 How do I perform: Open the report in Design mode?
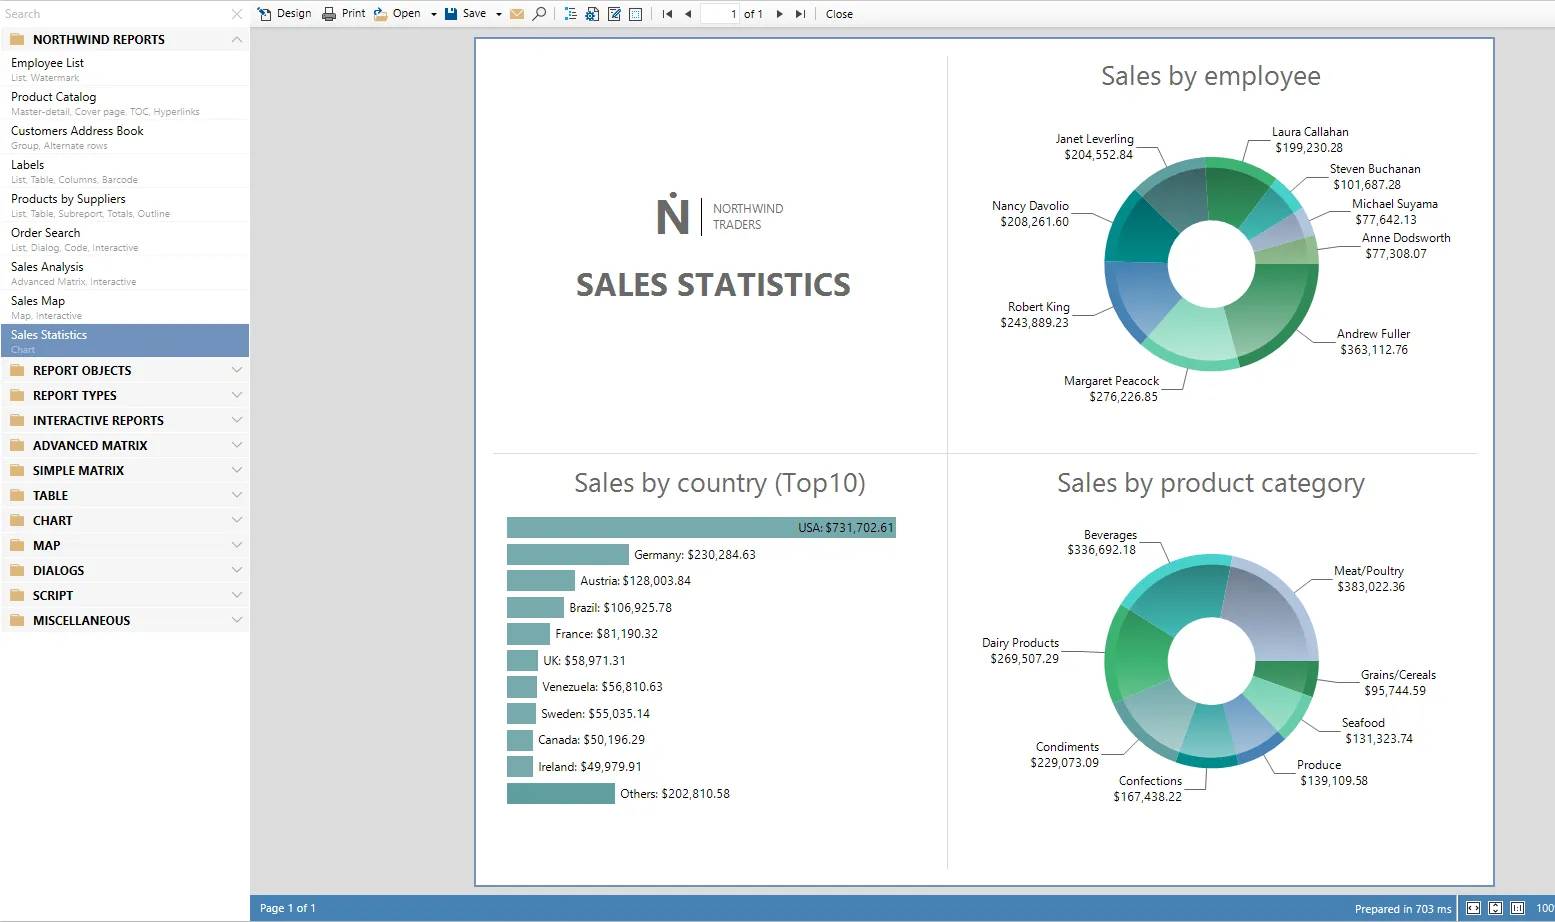(x=285, y=14)
